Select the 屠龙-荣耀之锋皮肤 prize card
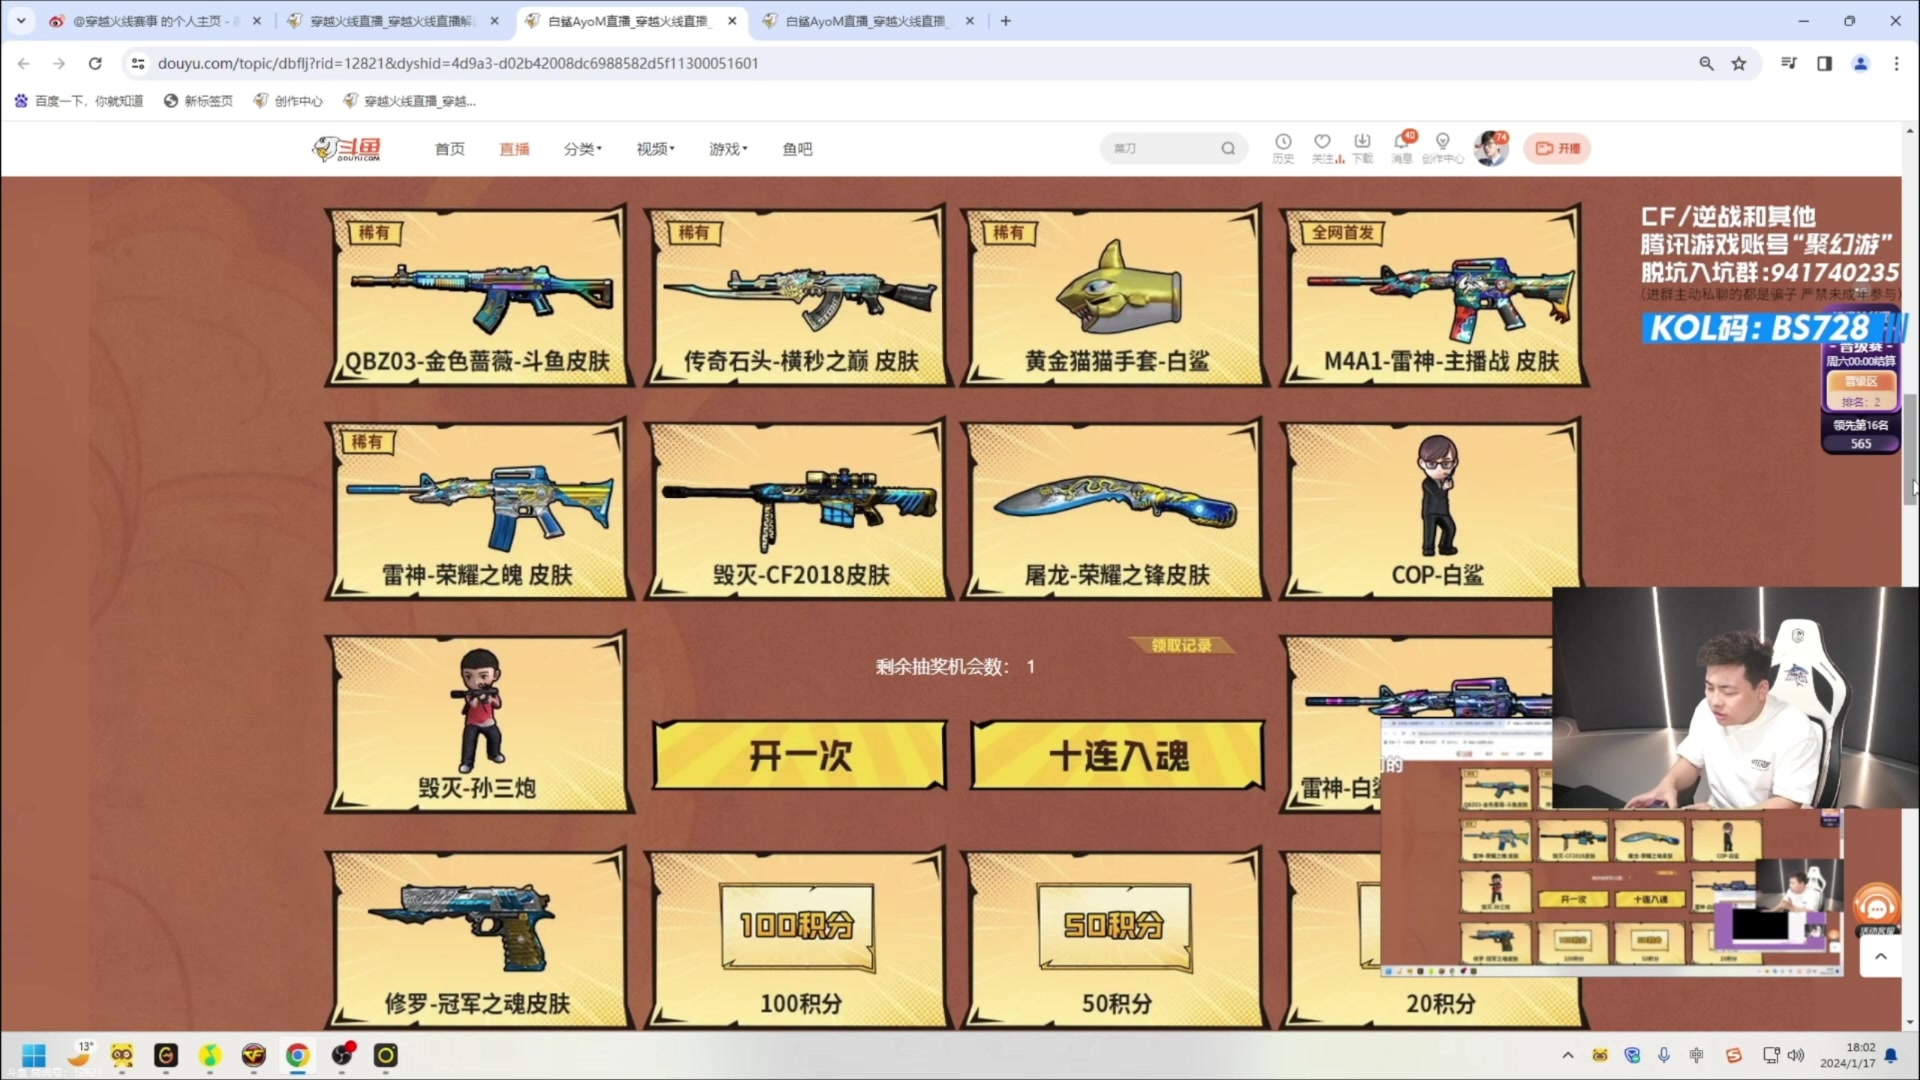The height and width of the screenshot is (1080, 1920). 1115,510
